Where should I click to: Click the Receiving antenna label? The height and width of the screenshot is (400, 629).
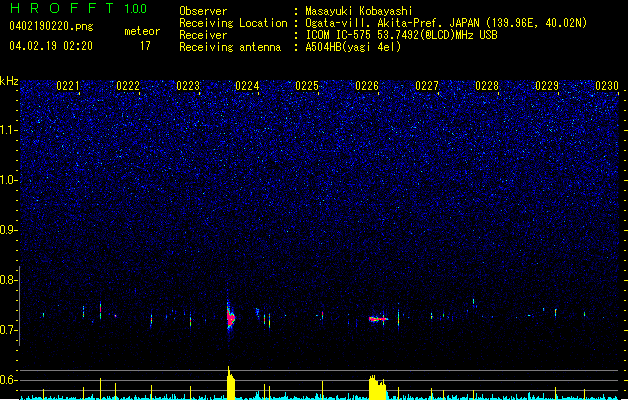230,47
